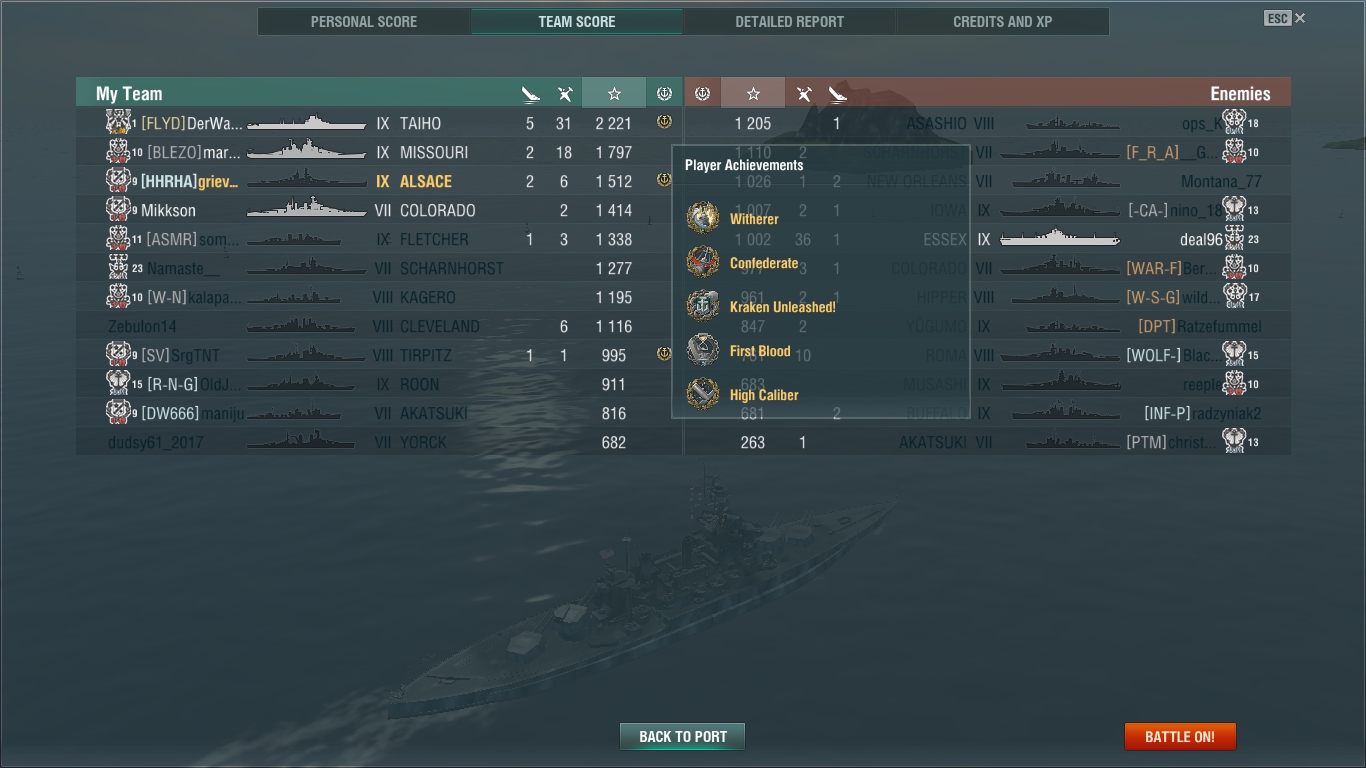Select the ALSACE player row
This screenshot has width=1366, height=768.
point(379,181)
